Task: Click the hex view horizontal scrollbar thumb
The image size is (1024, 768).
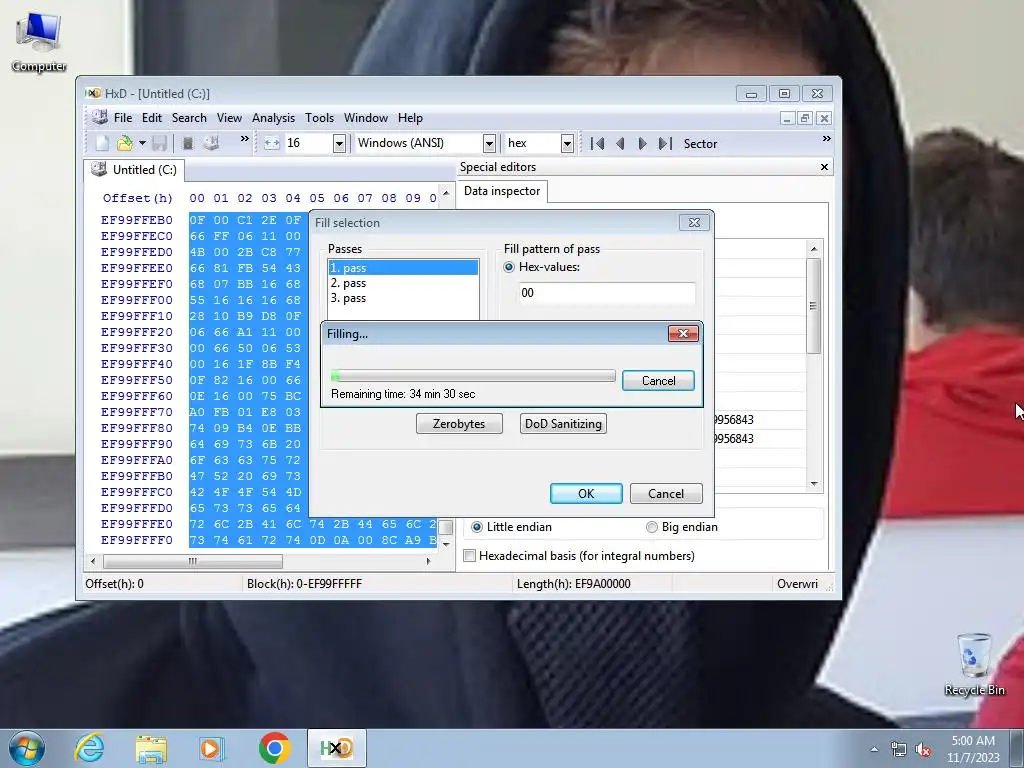Action: click(193, 562)
